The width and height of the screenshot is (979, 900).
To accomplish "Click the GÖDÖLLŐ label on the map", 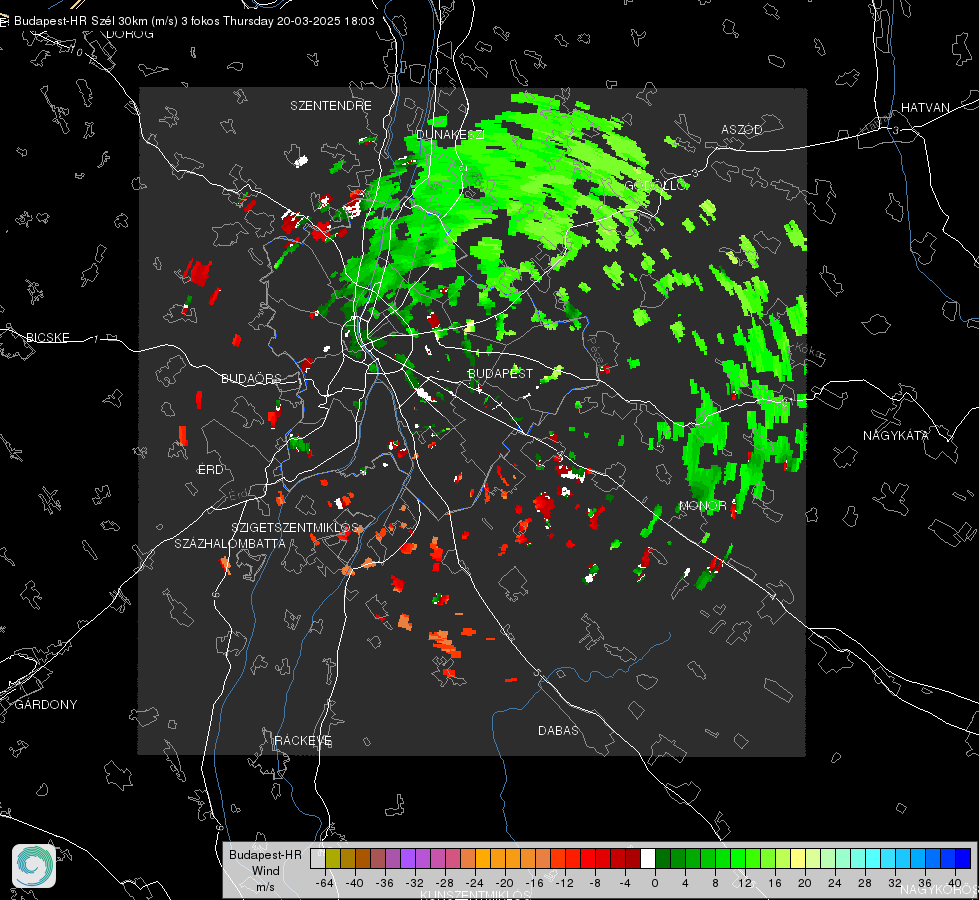I will 656,185.
